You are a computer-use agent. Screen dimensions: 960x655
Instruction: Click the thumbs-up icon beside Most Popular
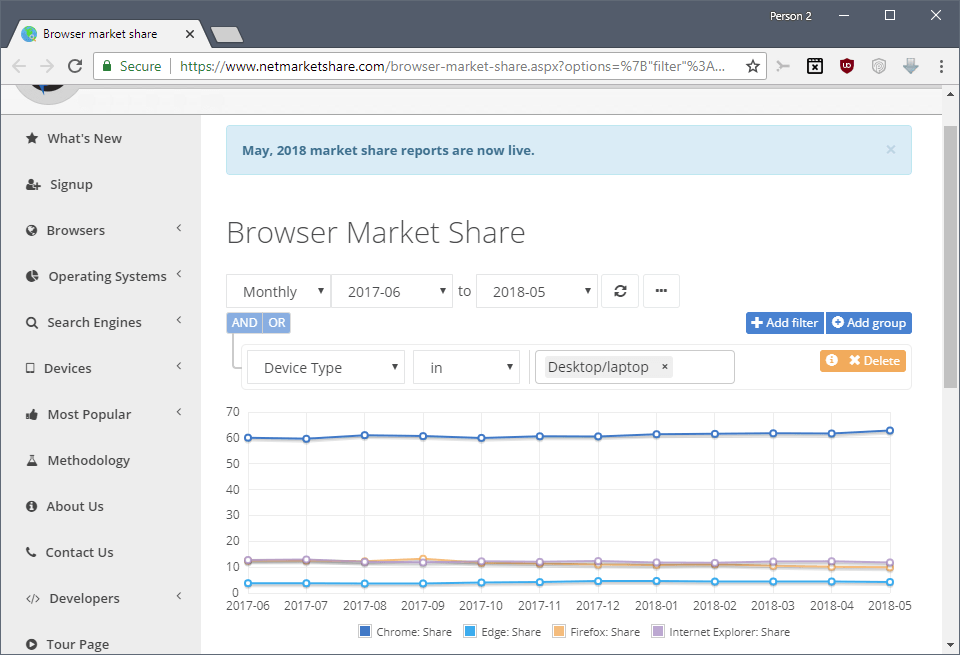tap(32, 414)
